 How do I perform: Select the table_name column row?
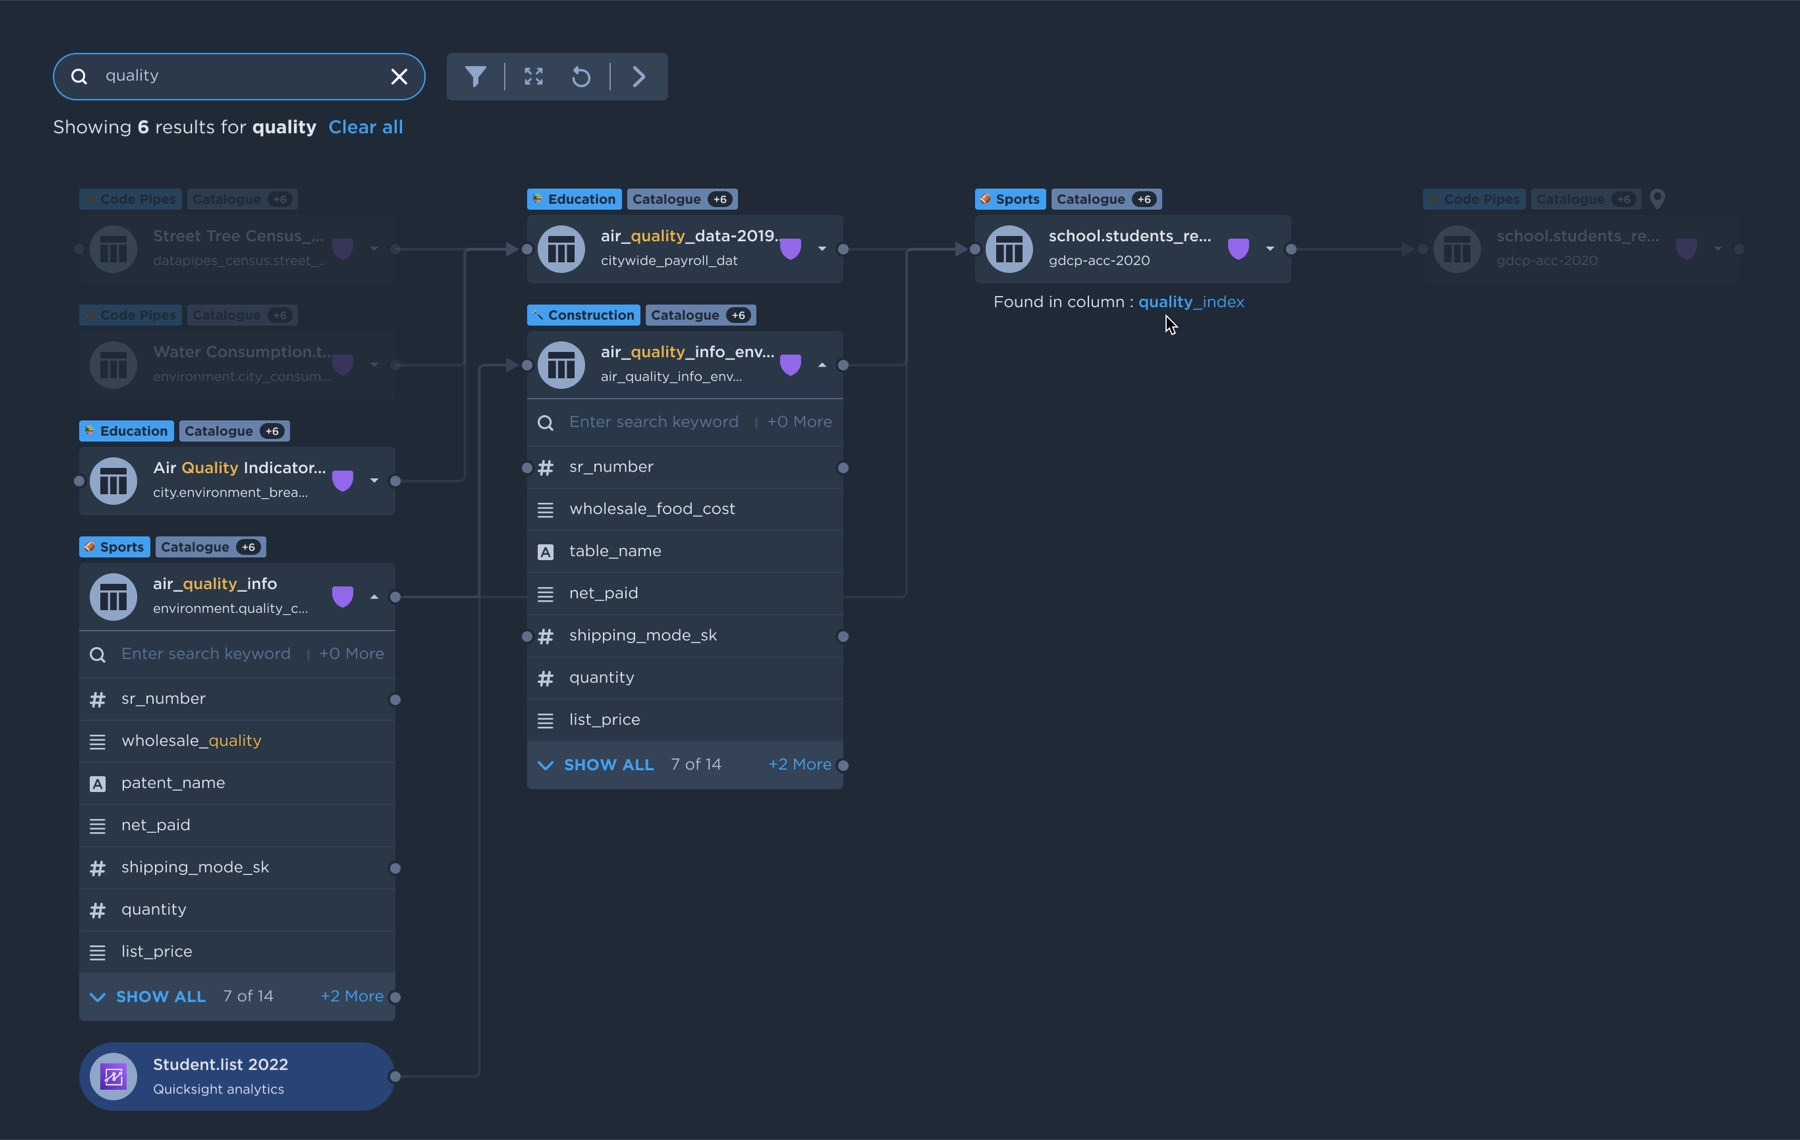pyautogui.click(x=685, y=551)
